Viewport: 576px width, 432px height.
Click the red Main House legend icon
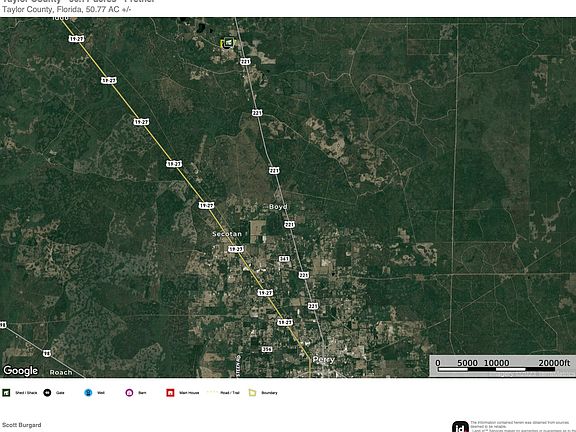click(170, 393)
